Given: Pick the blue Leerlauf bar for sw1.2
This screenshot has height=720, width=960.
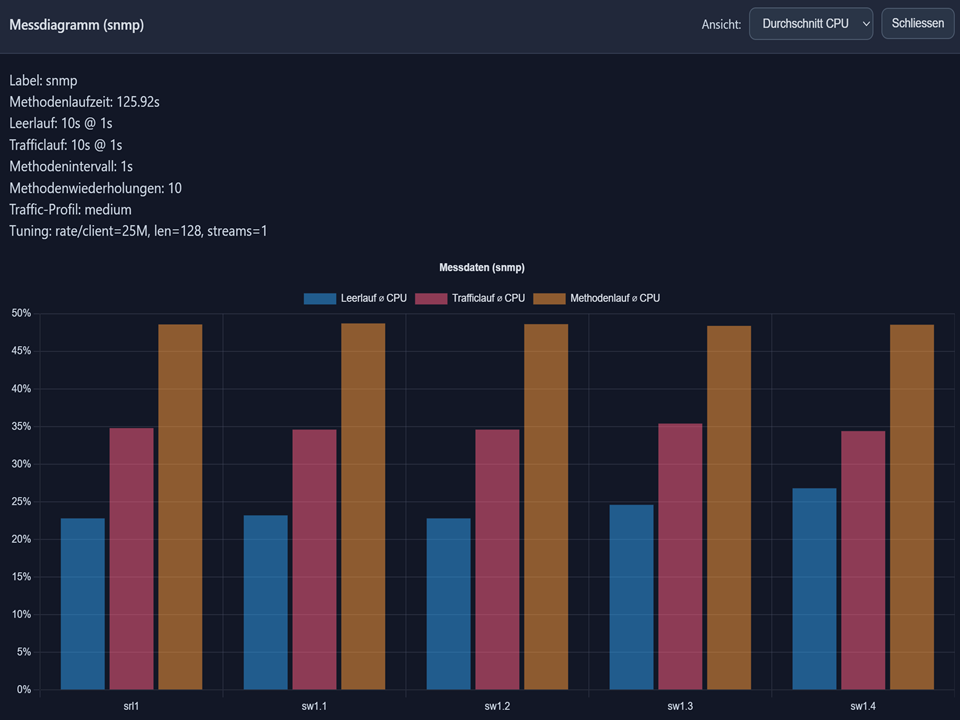Looking at the screenshot, I should 449,604.
